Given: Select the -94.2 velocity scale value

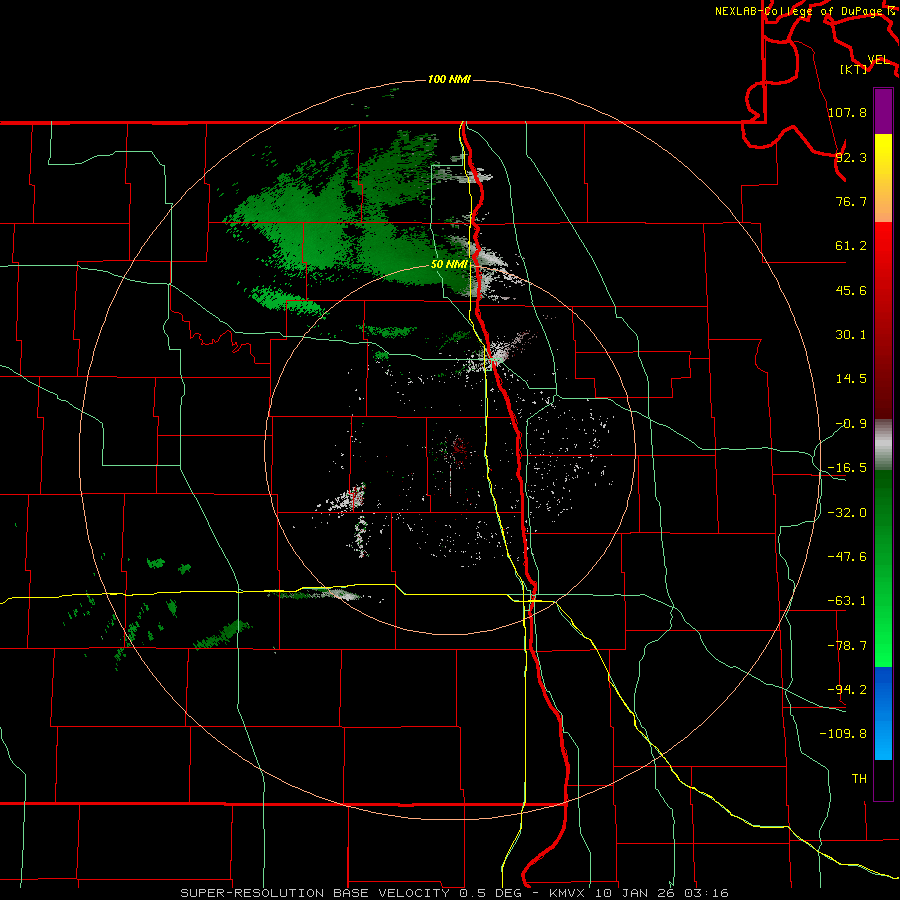Looking at the screenshot, I should 847,689.
